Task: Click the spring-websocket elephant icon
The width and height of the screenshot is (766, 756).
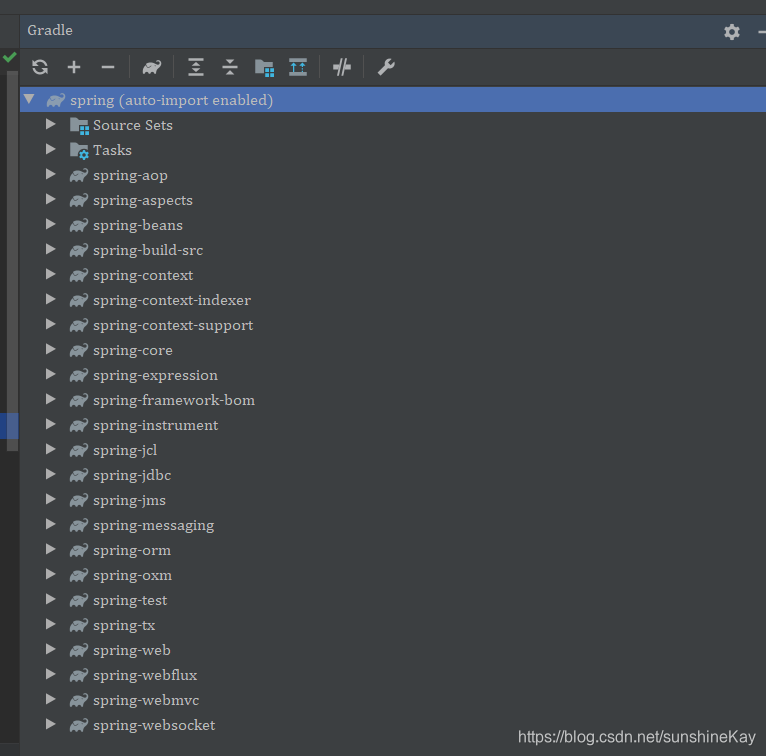Action: 79,725
